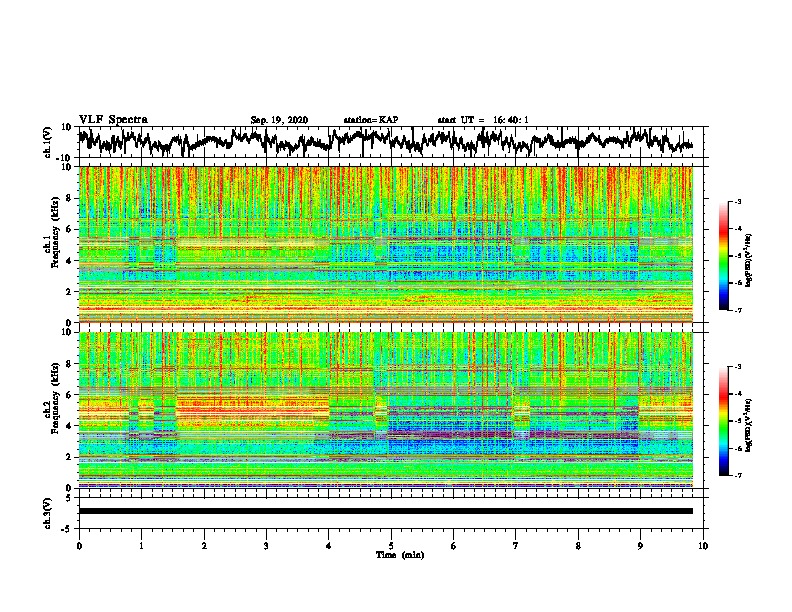Screen dimensions: 792x612
Task: Click the ch.2 PSD color scale bar
Action: click(x=723, y=421)
